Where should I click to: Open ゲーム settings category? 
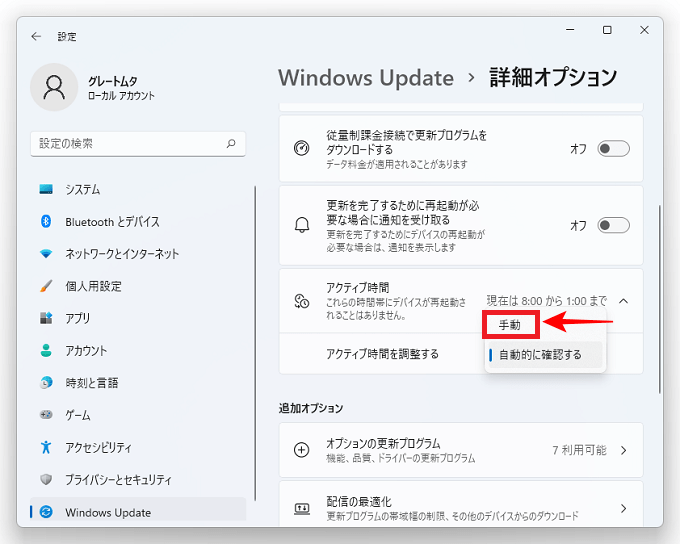[x=138, y=415]
